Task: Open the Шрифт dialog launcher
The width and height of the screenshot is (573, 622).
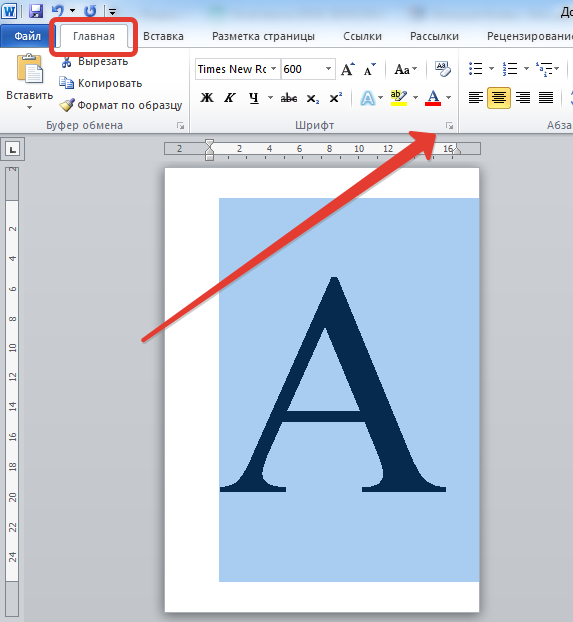Action: pos(449,126)
